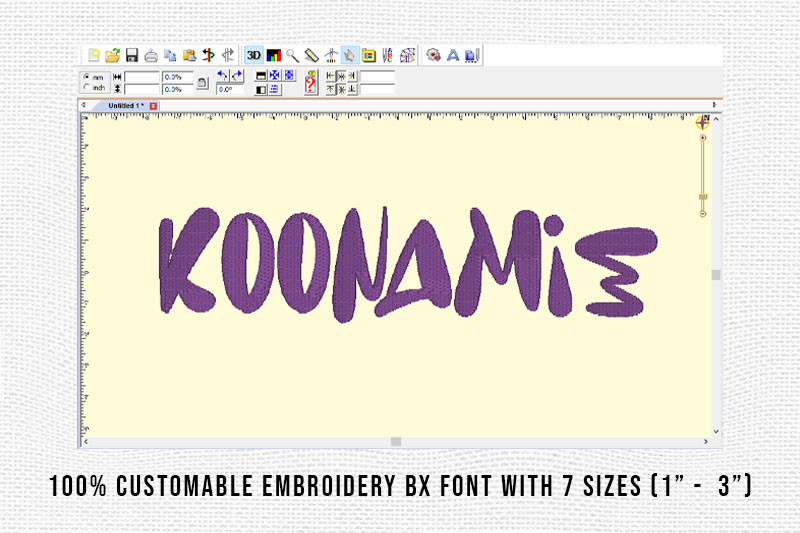800x533 pixels.
Task: Rotate the design left
Action: click(x=222, y=76)
